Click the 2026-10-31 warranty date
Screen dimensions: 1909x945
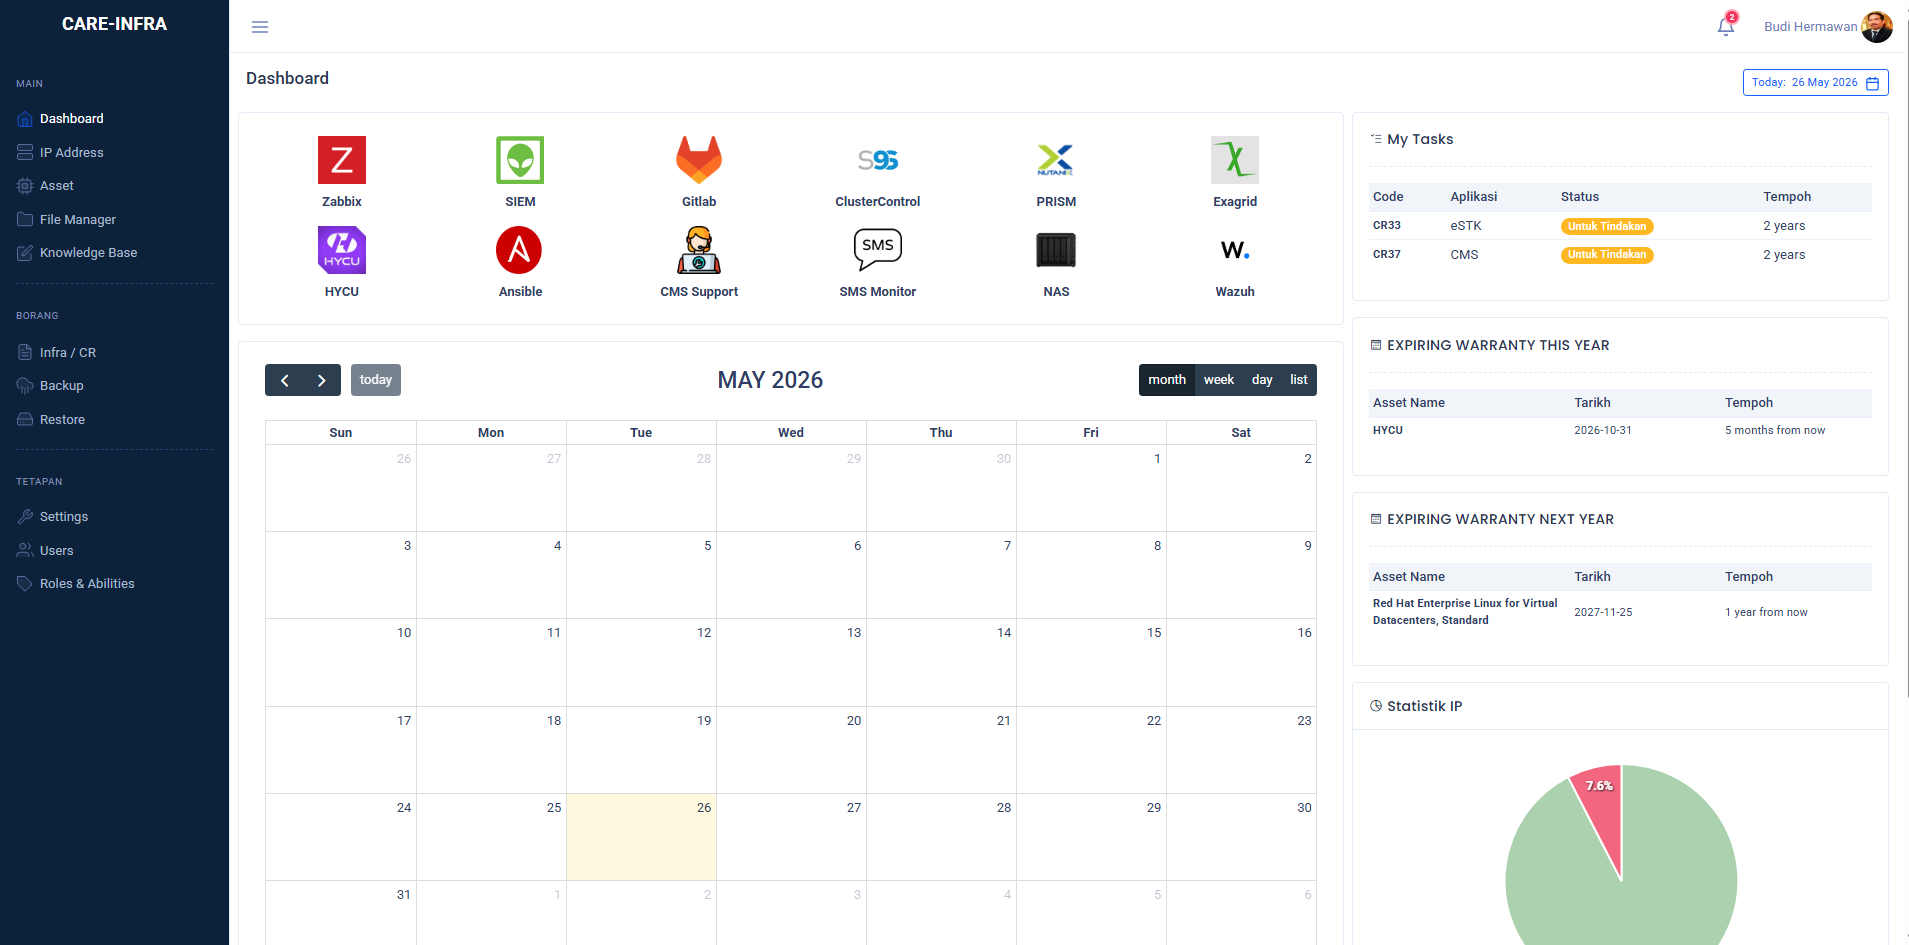pyautogui.click(x=1603, y=431)
